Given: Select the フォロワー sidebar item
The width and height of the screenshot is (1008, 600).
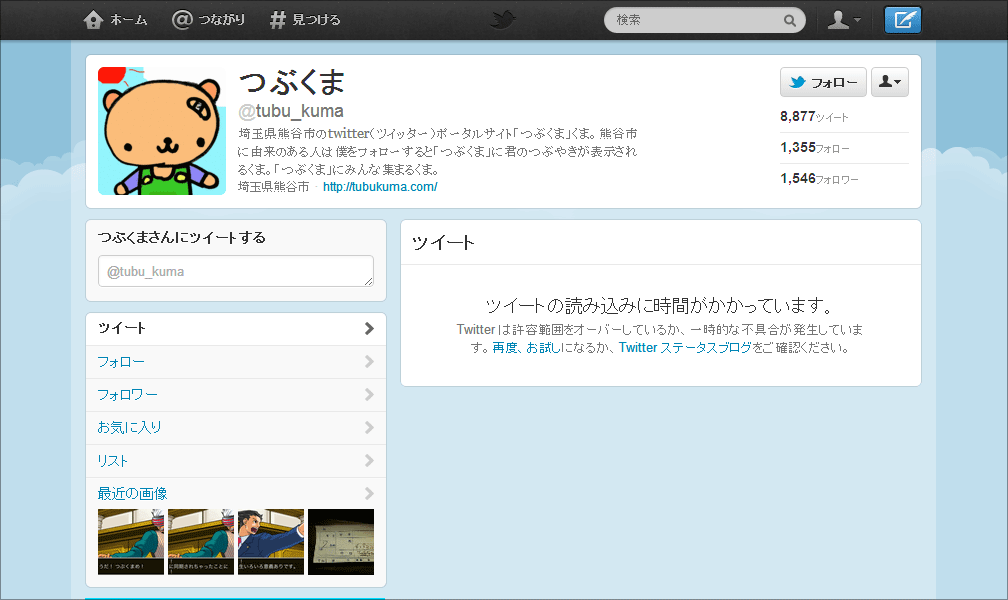Looking at the screenshot, I should (236, 395).
